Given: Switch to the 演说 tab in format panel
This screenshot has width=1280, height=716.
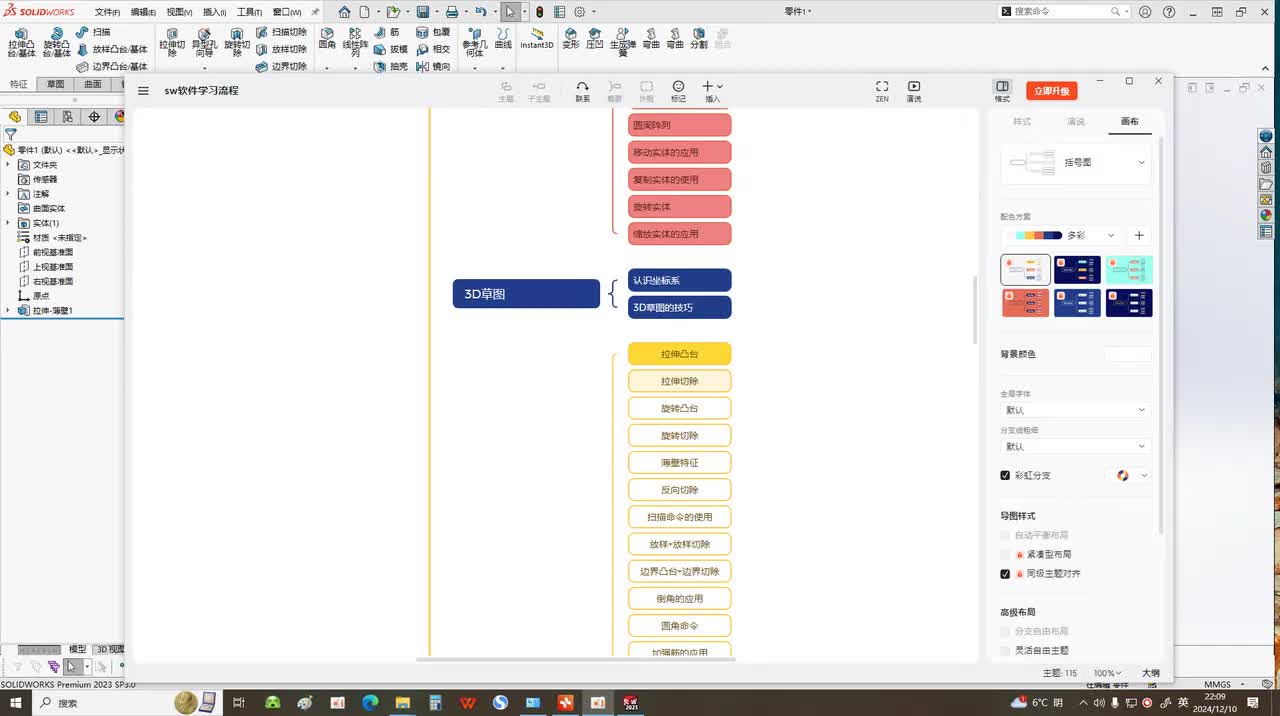Looking at the screenshot, I should click(x=1076, y=121).
